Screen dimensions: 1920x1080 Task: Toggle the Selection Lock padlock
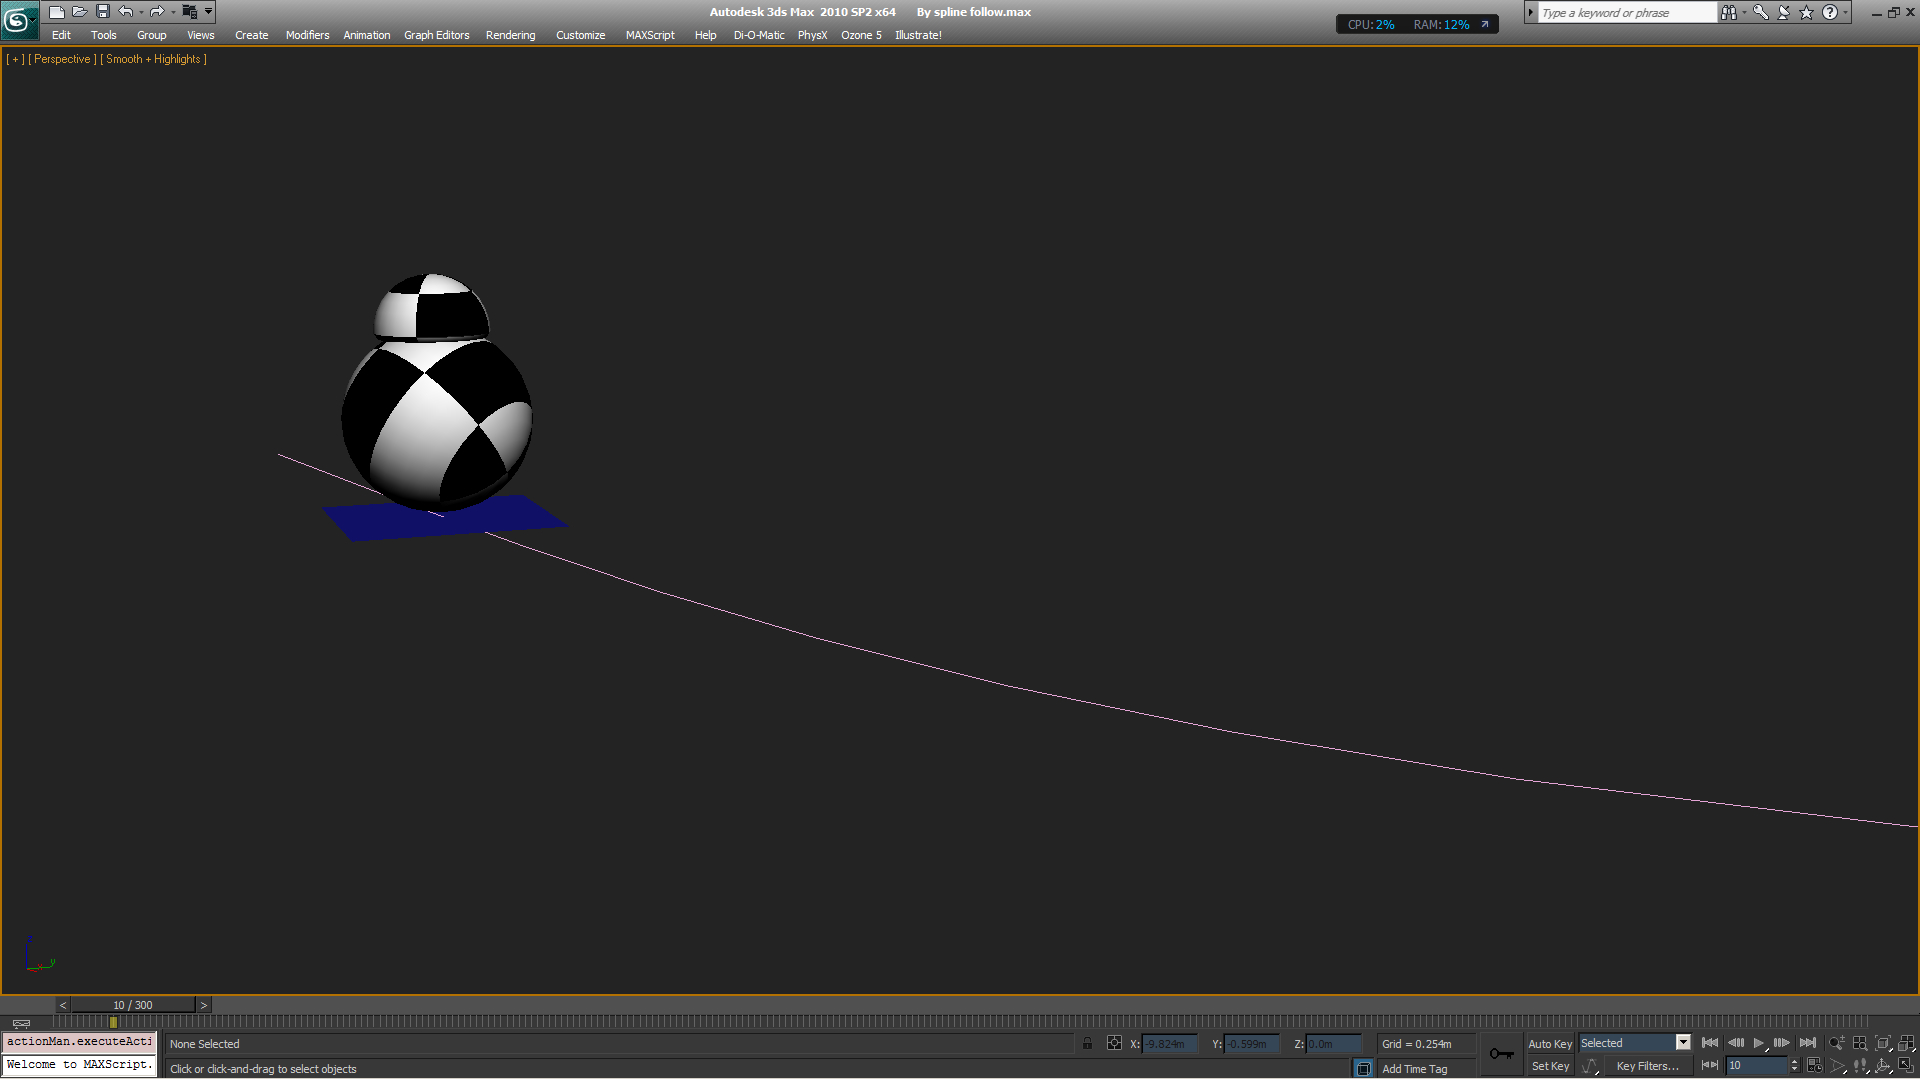click(1087, 1043)
